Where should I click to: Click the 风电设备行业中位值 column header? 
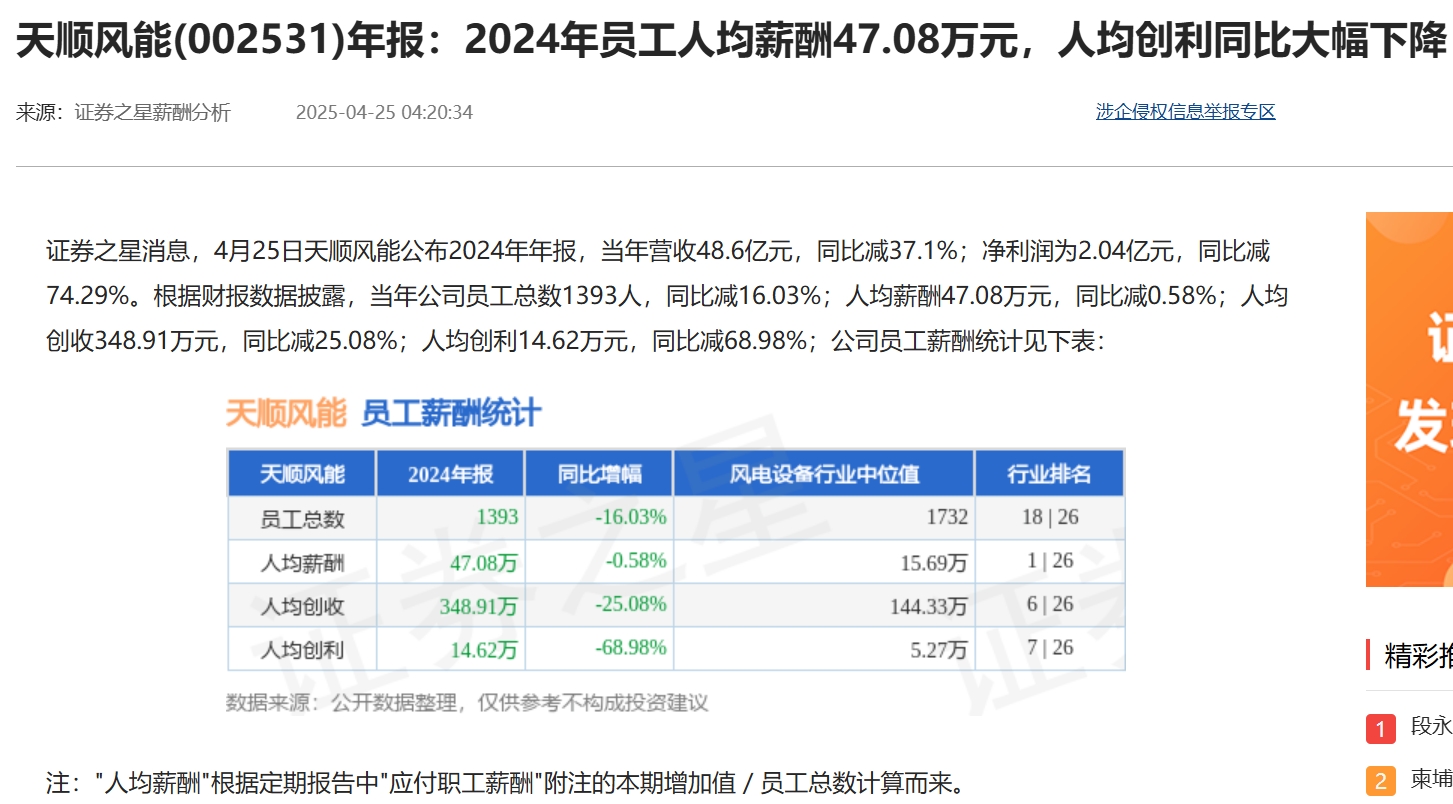click(x=824, y=474)
